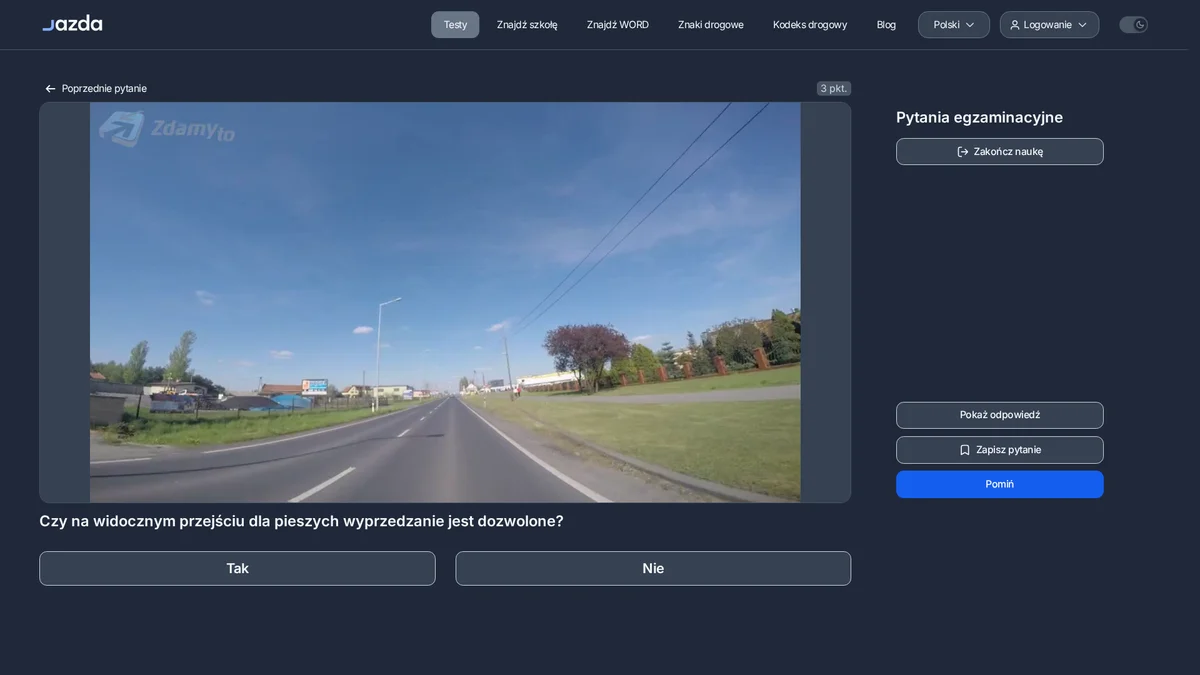
Task: Go to Znajdź szkołę
Action: point(527,25)
